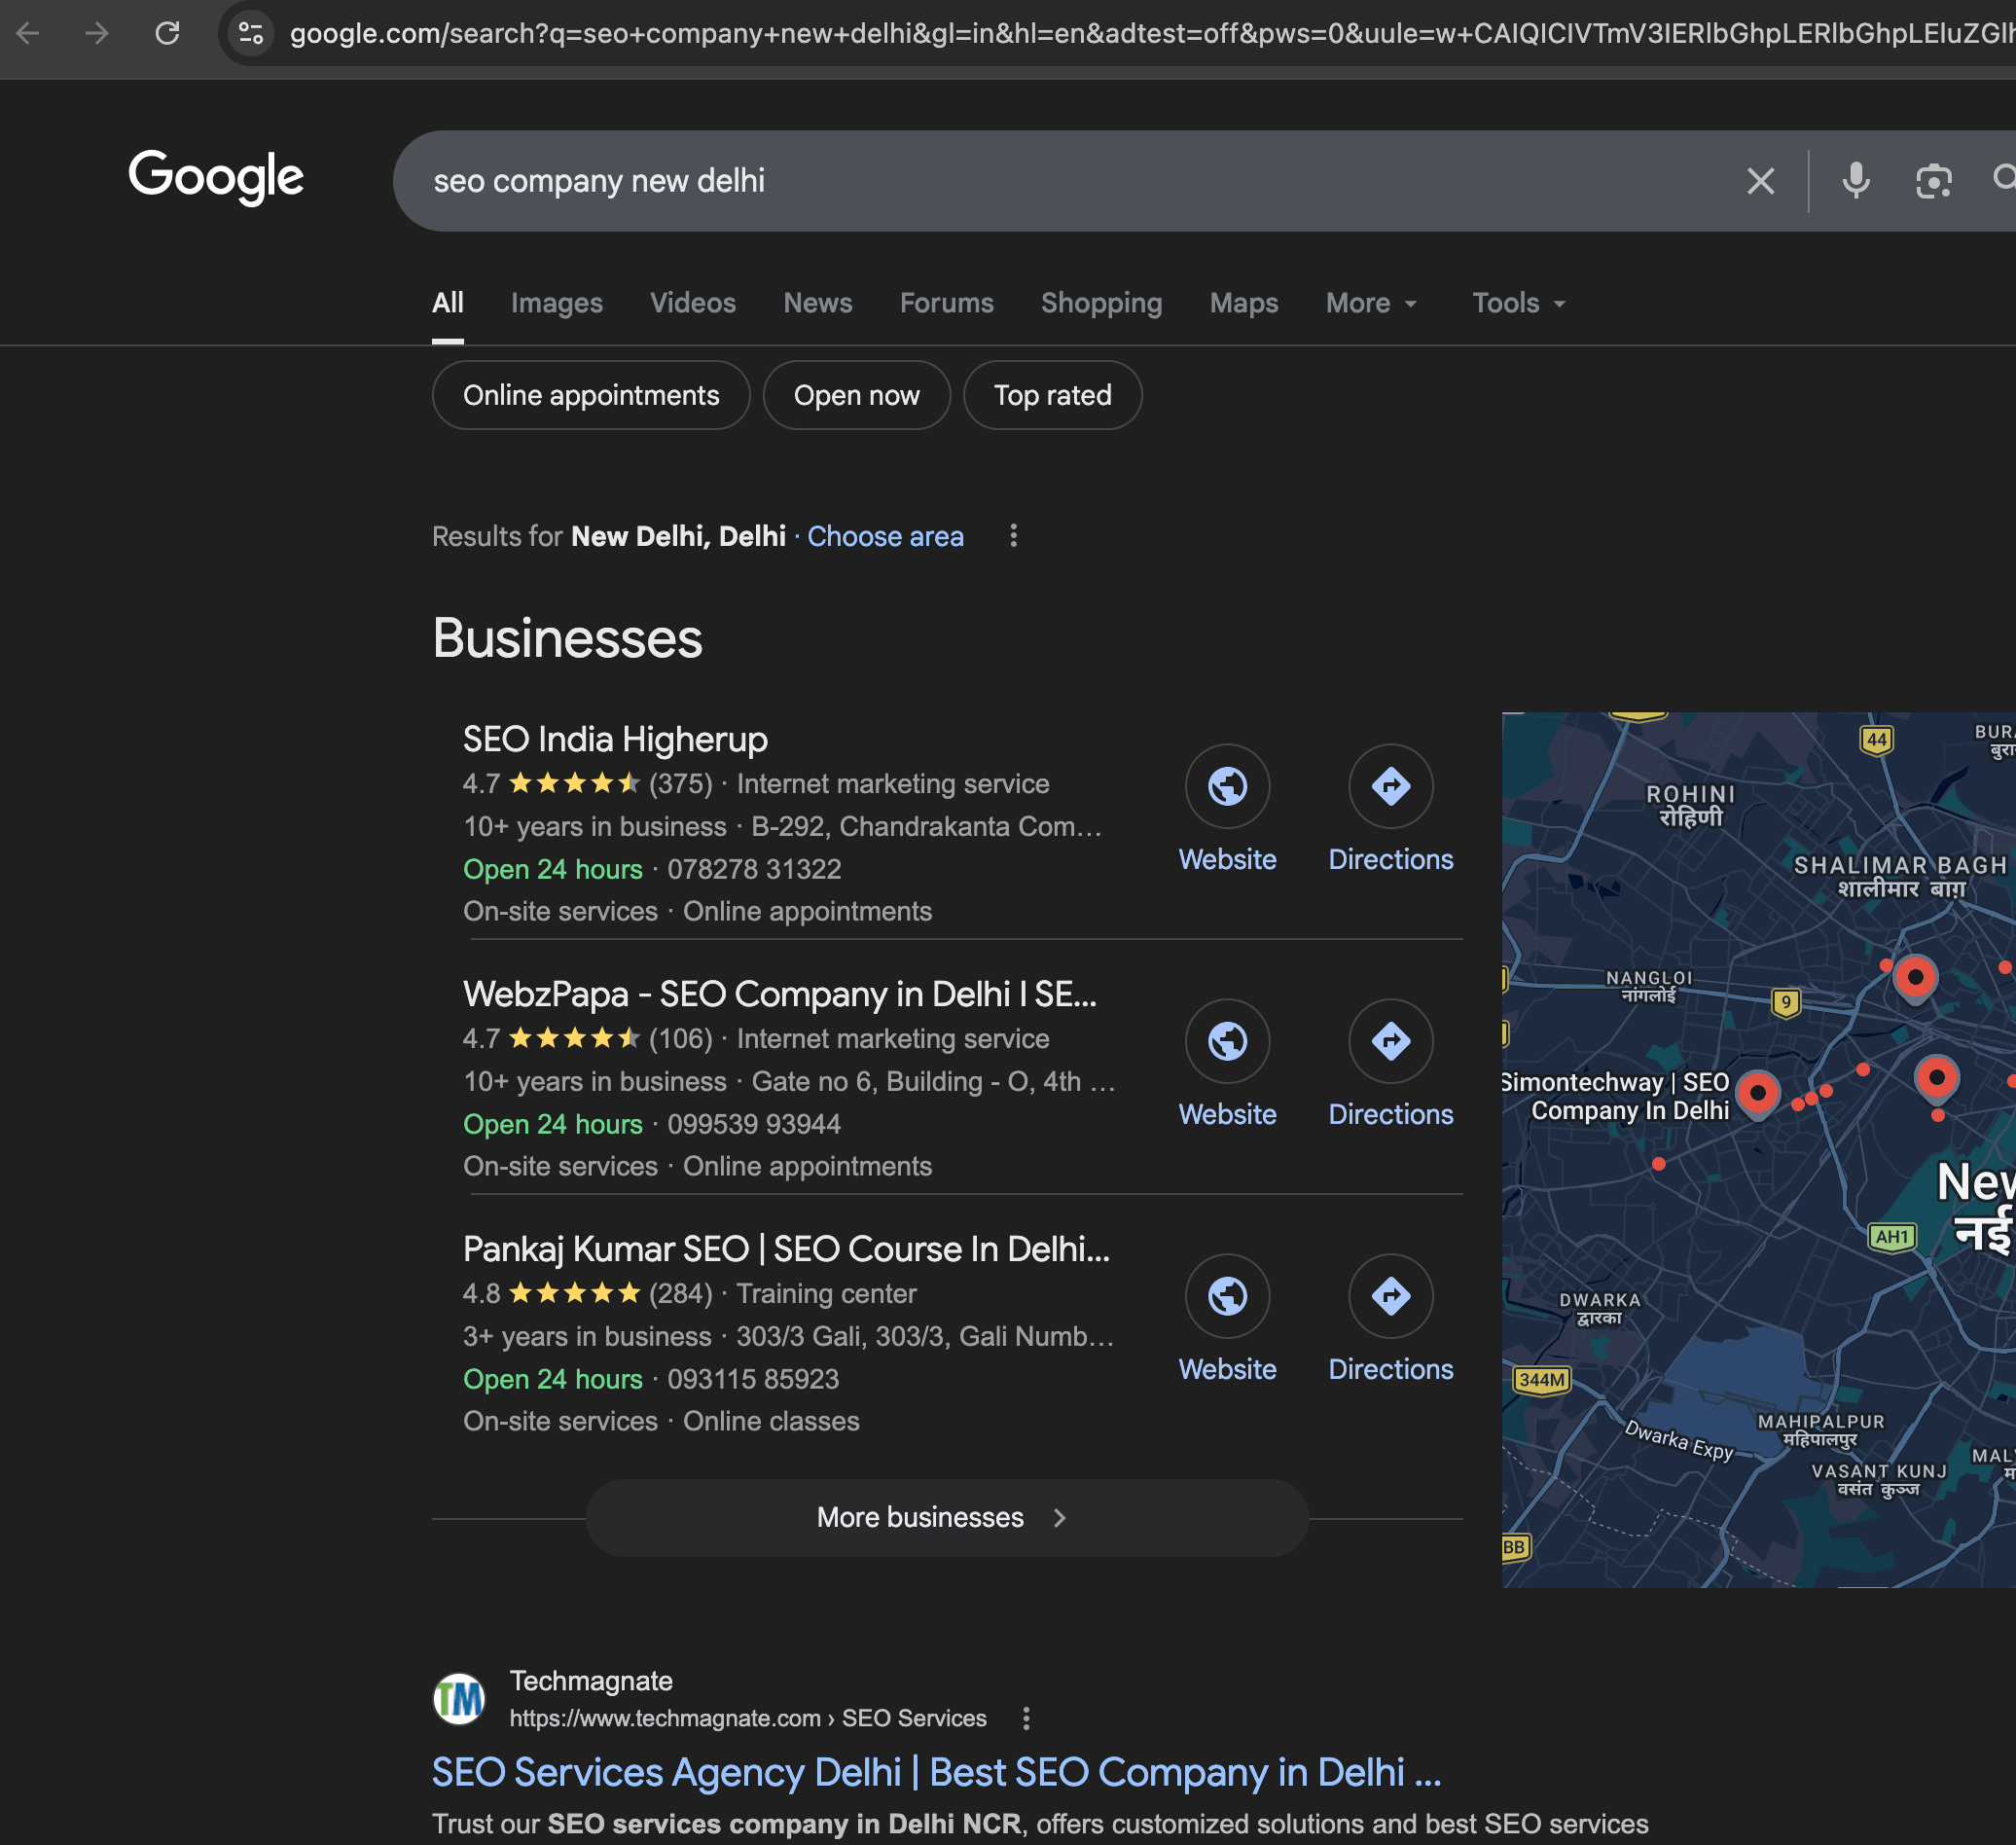Open site information icon in address bar
The width and height of the screenshot is (2016, 1845).
251,33
